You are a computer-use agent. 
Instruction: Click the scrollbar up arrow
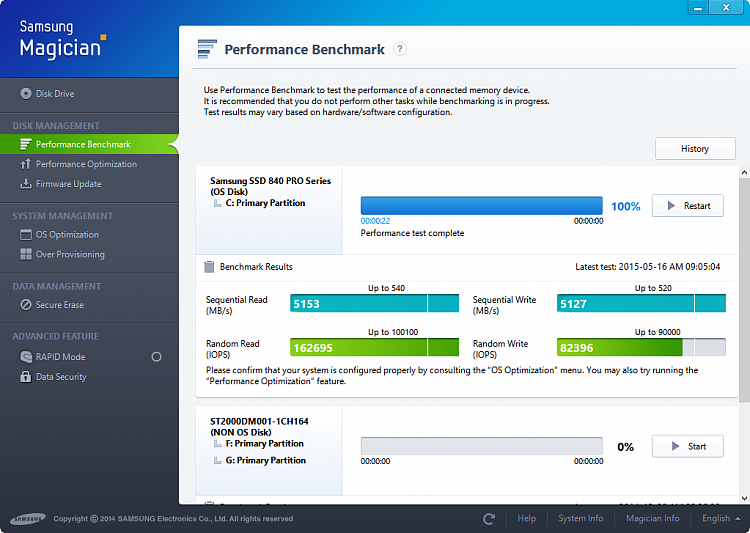tap(744, 172)
